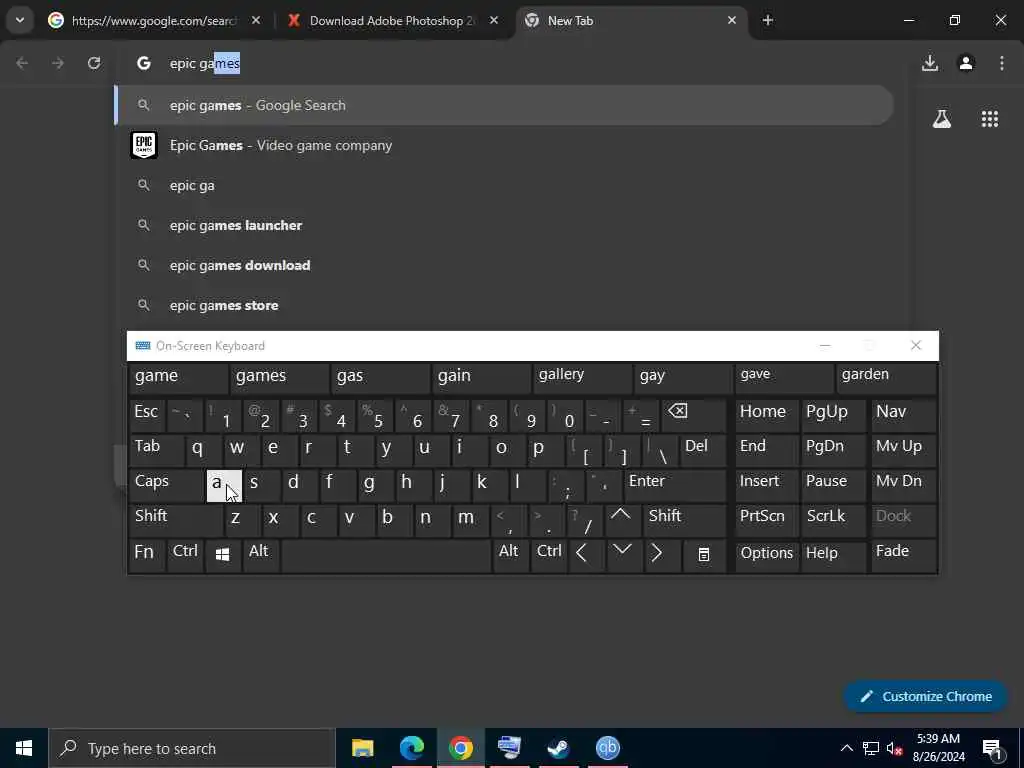Open qBittorrent from taskbar
This screenshot has width=1024, height=768.
(x=607, y=748)
